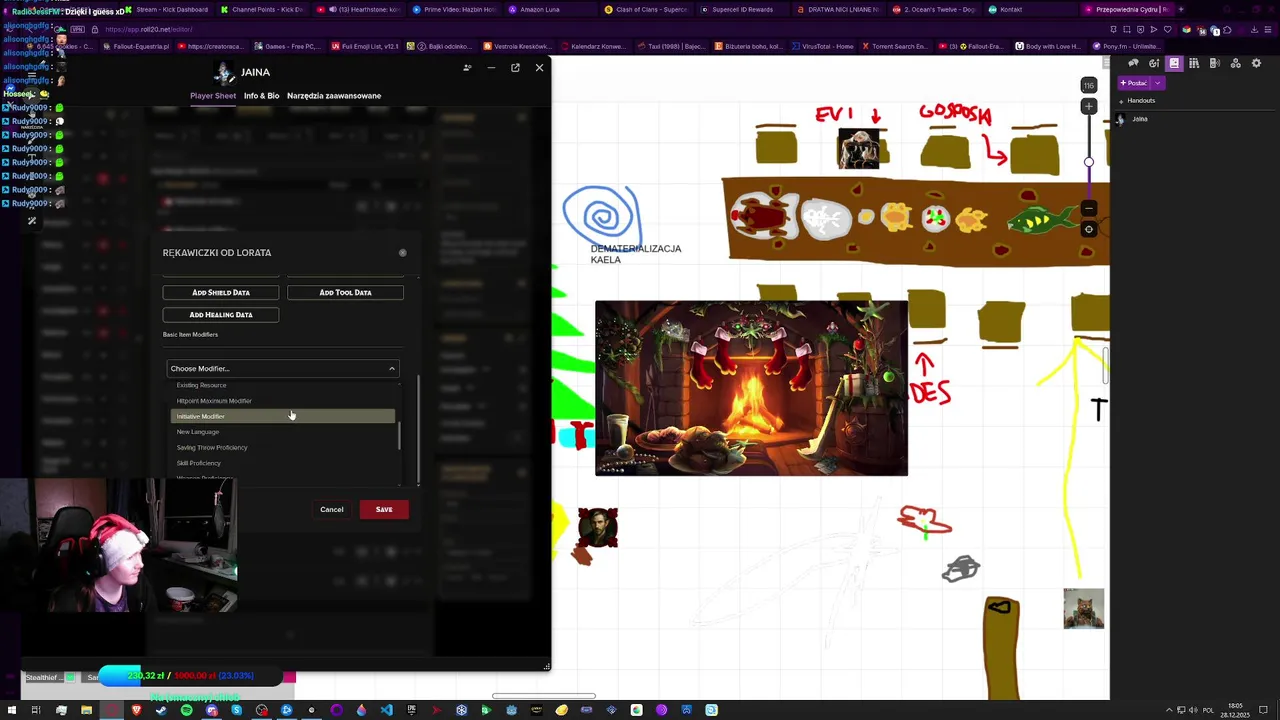The image size is (1280, 720).
Task: Open the Jaina journal entry
Action: pyautogui.click(x=1139, y=119)
